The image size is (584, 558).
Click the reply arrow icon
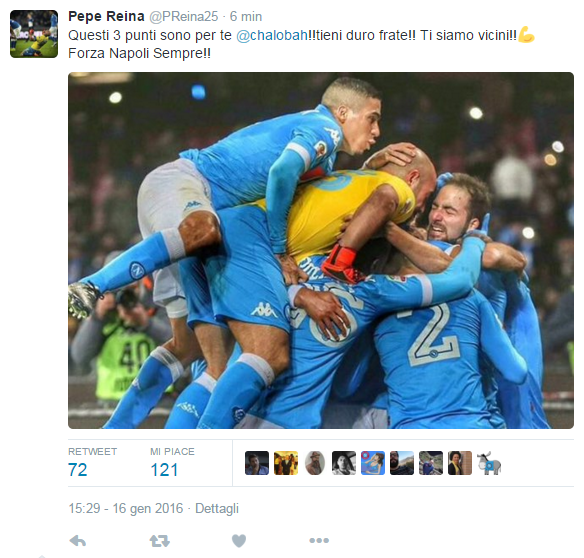(x=78, y=540)
